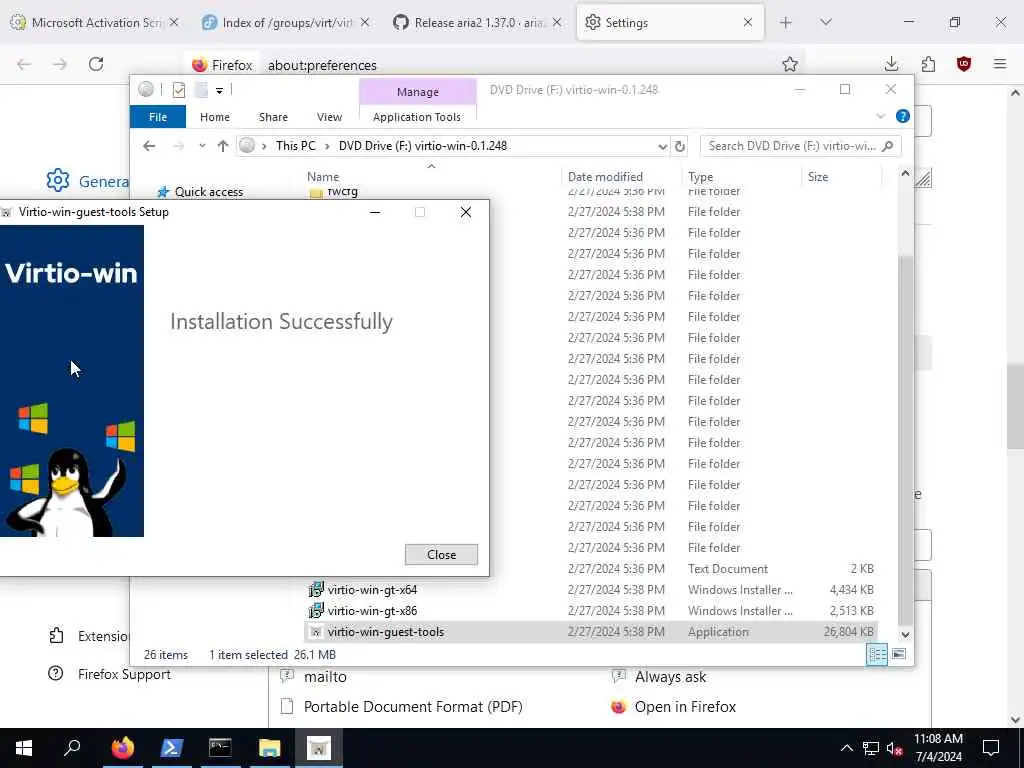Open PowerShell from the taskbar
The image size is (1024, 768).
point(171,748)
